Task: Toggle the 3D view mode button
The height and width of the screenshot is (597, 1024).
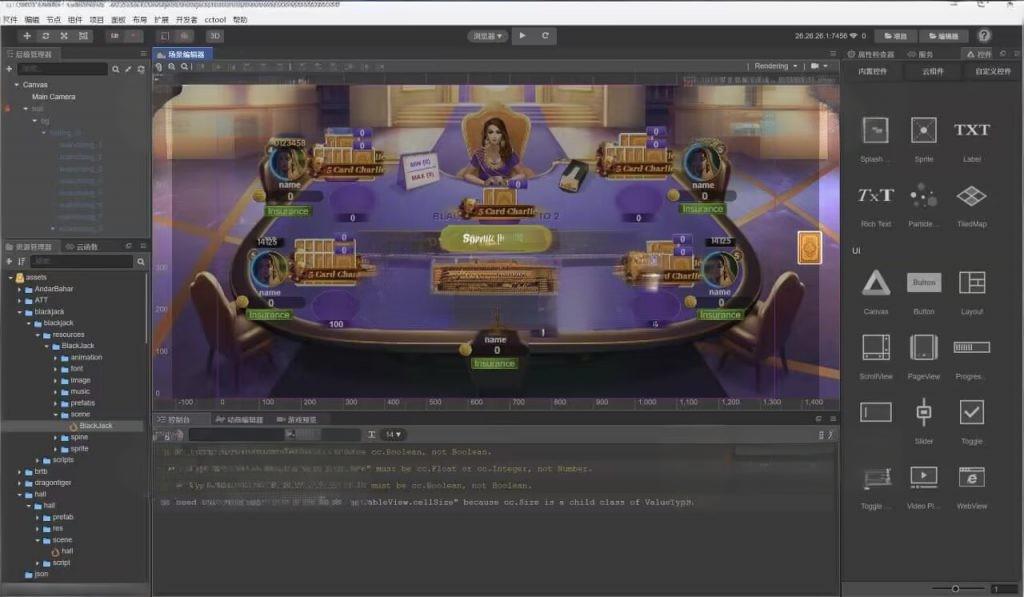Action: (x=214, y=36)
